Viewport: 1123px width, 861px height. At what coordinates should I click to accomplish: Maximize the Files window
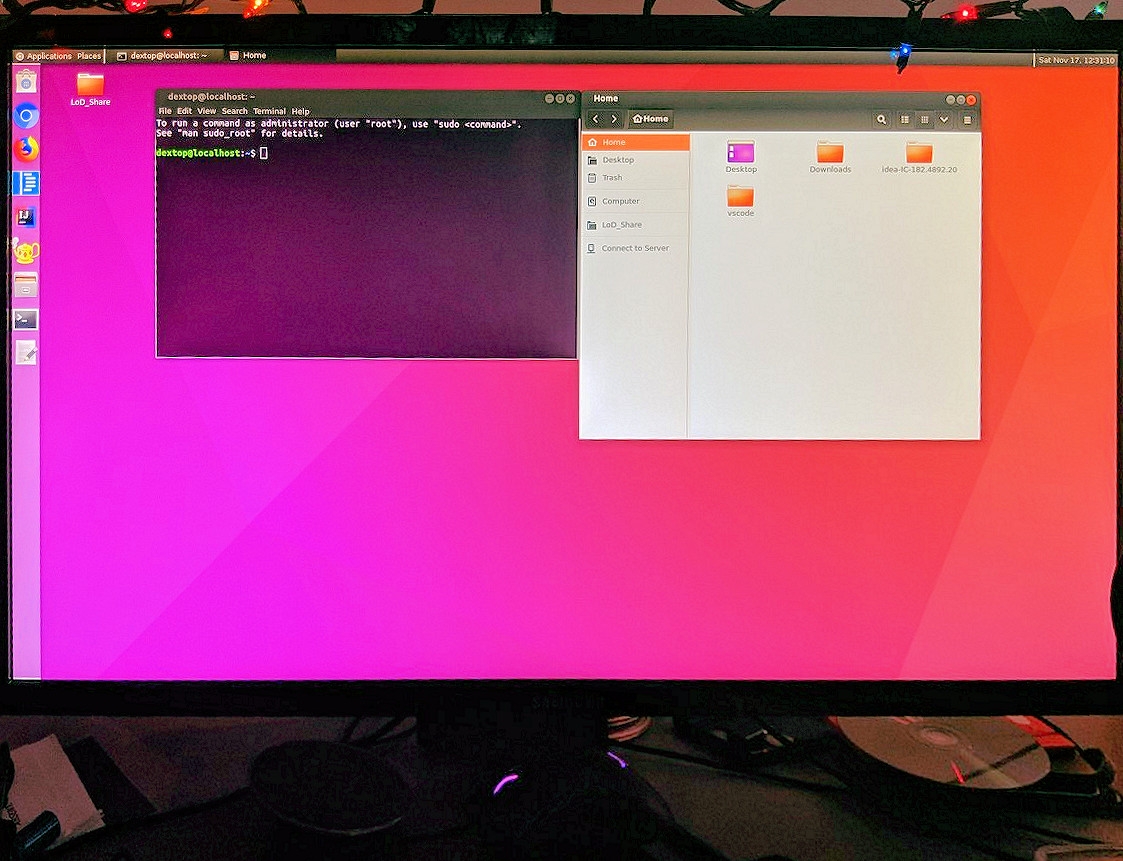tap(960, 100)
